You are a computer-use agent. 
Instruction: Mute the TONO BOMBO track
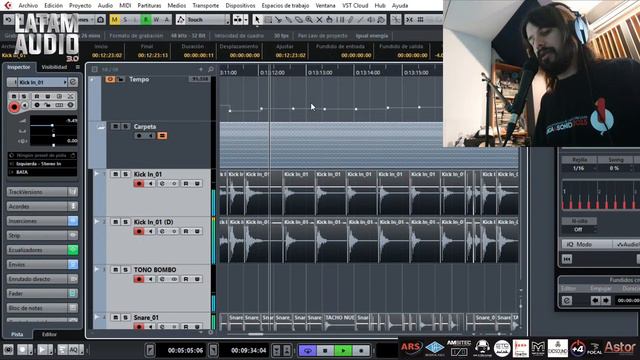116,270
